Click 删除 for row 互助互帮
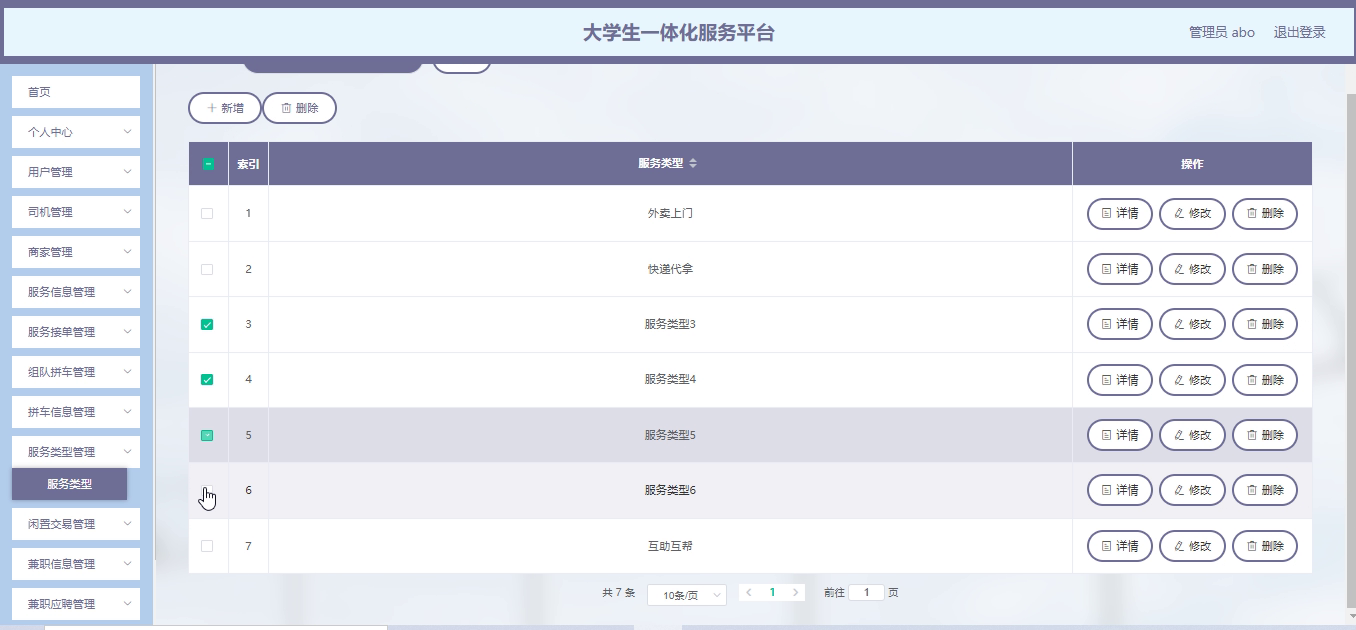The height and width of the screenshot is (630, 1356). (x=1265, y=546)
